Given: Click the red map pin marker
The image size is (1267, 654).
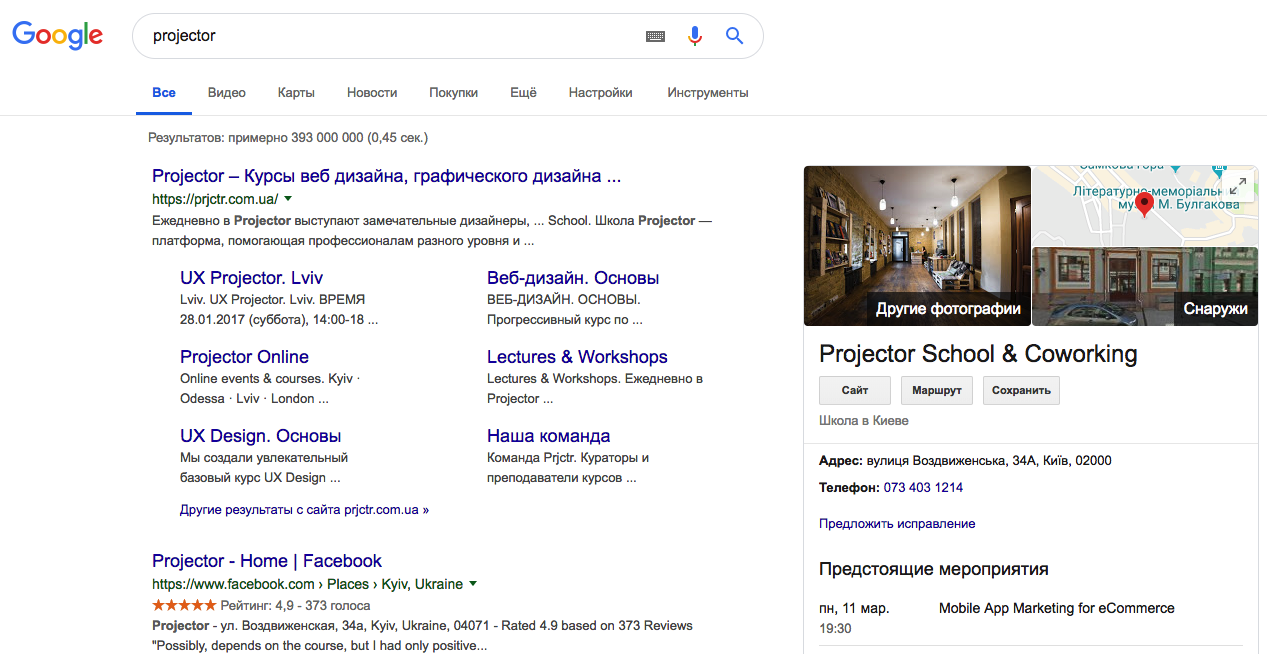Looking at the screenshot, I should click(1146, 204).
